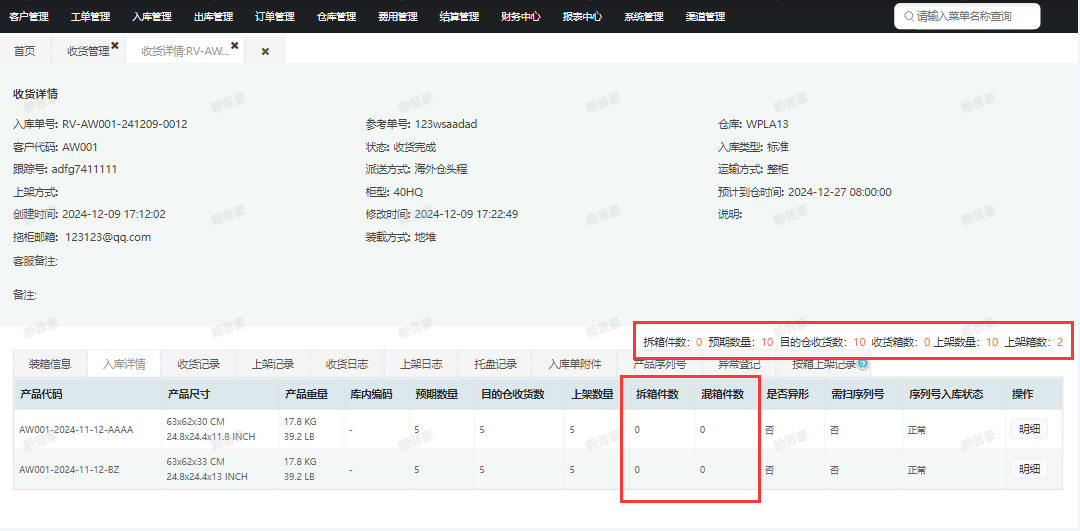
Task: Show the 托盘记录 tab
Action: [496, 364]
